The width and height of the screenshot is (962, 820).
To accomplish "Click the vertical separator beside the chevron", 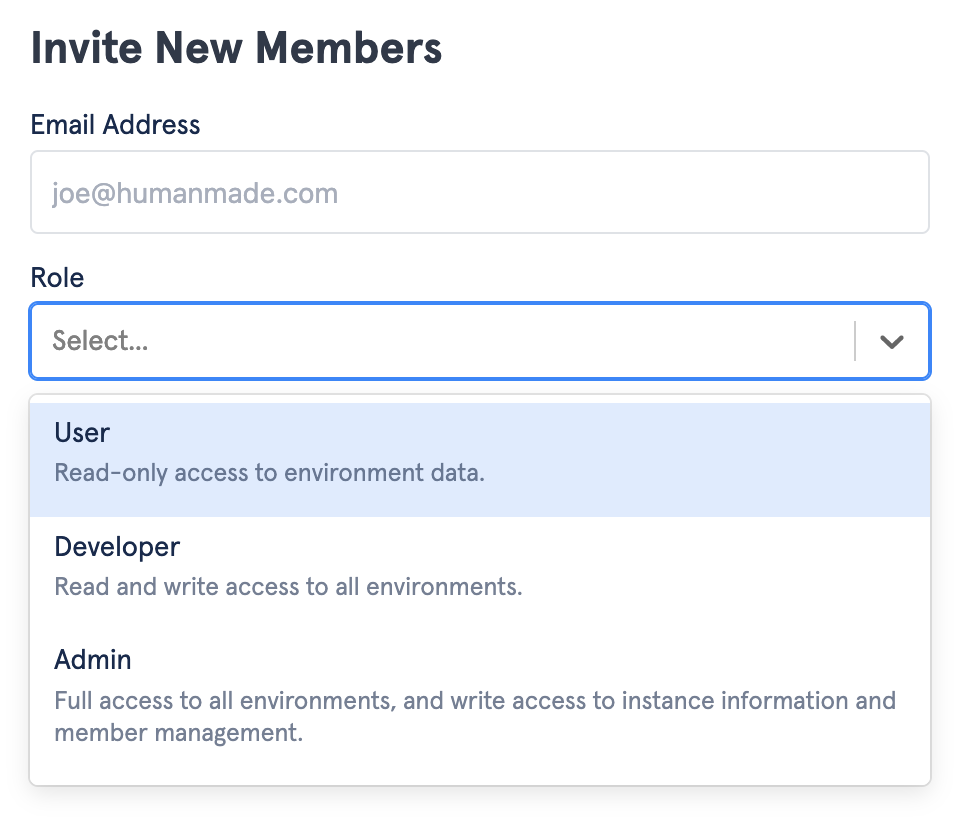I will coord(855,342).
